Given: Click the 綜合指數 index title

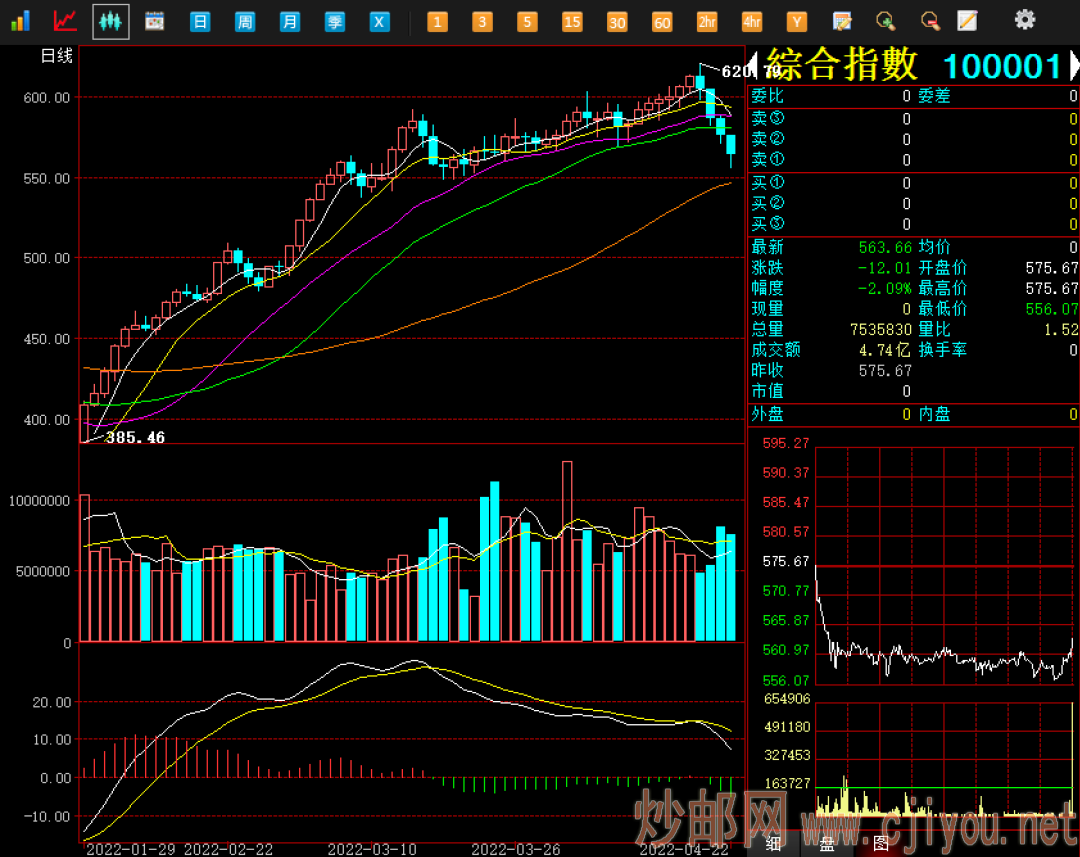Looking at the screenshot, I should coord(843,66).
